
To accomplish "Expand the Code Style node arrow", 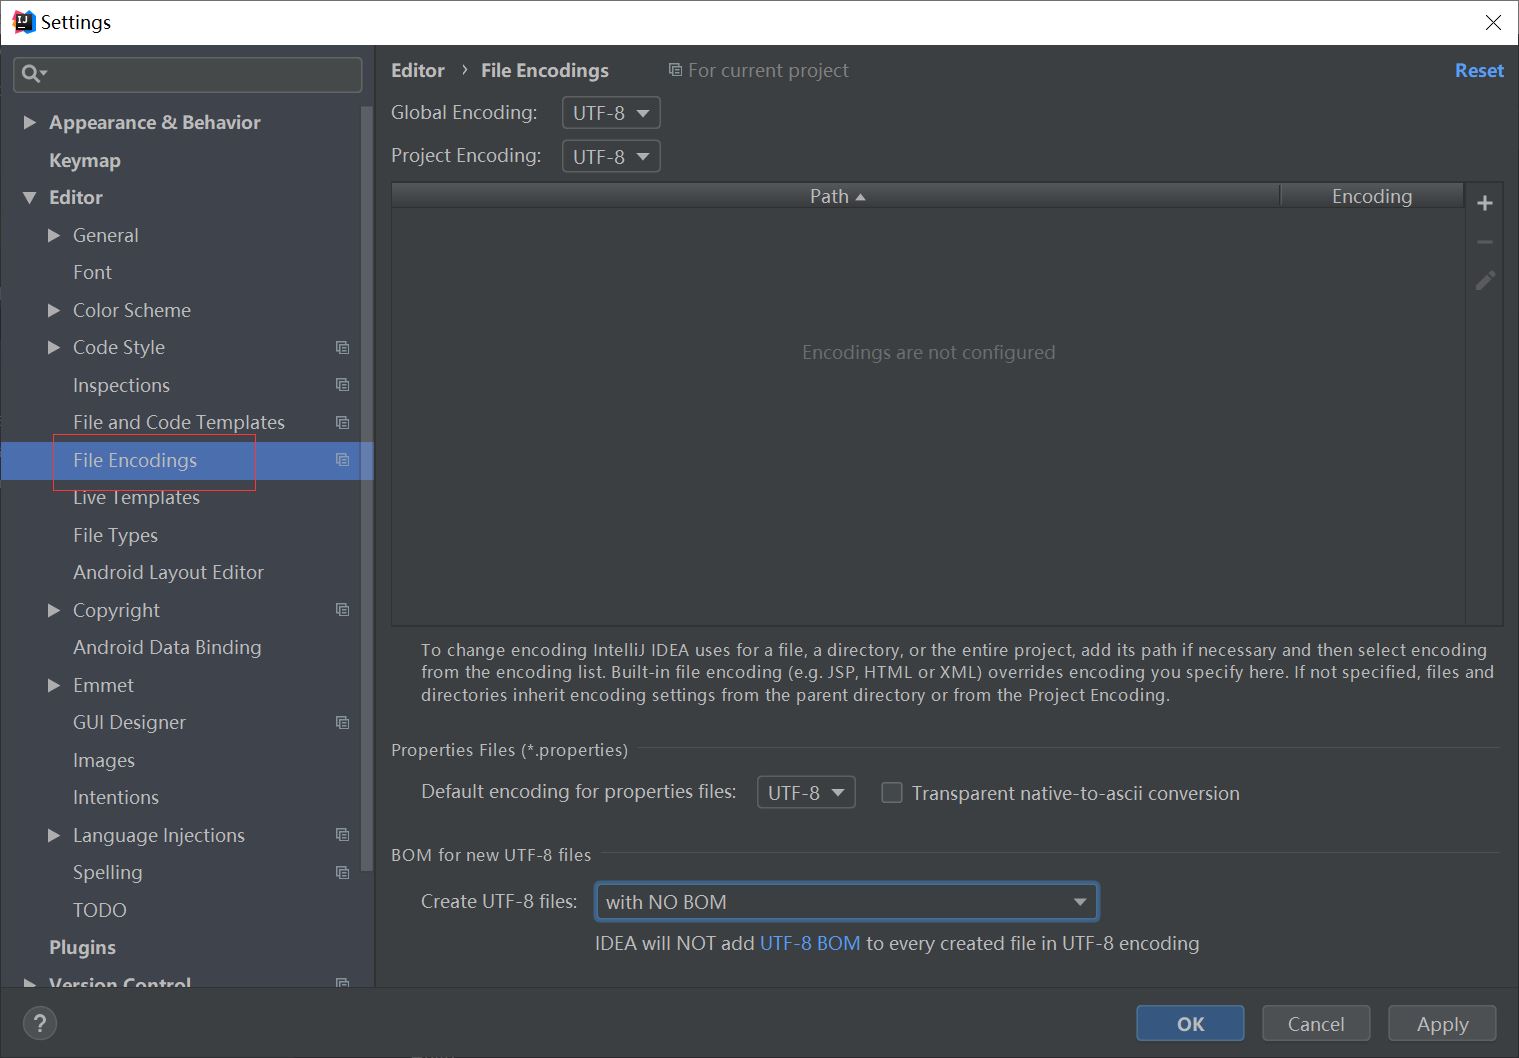I will pyautogui.click(x=54, y=347).
